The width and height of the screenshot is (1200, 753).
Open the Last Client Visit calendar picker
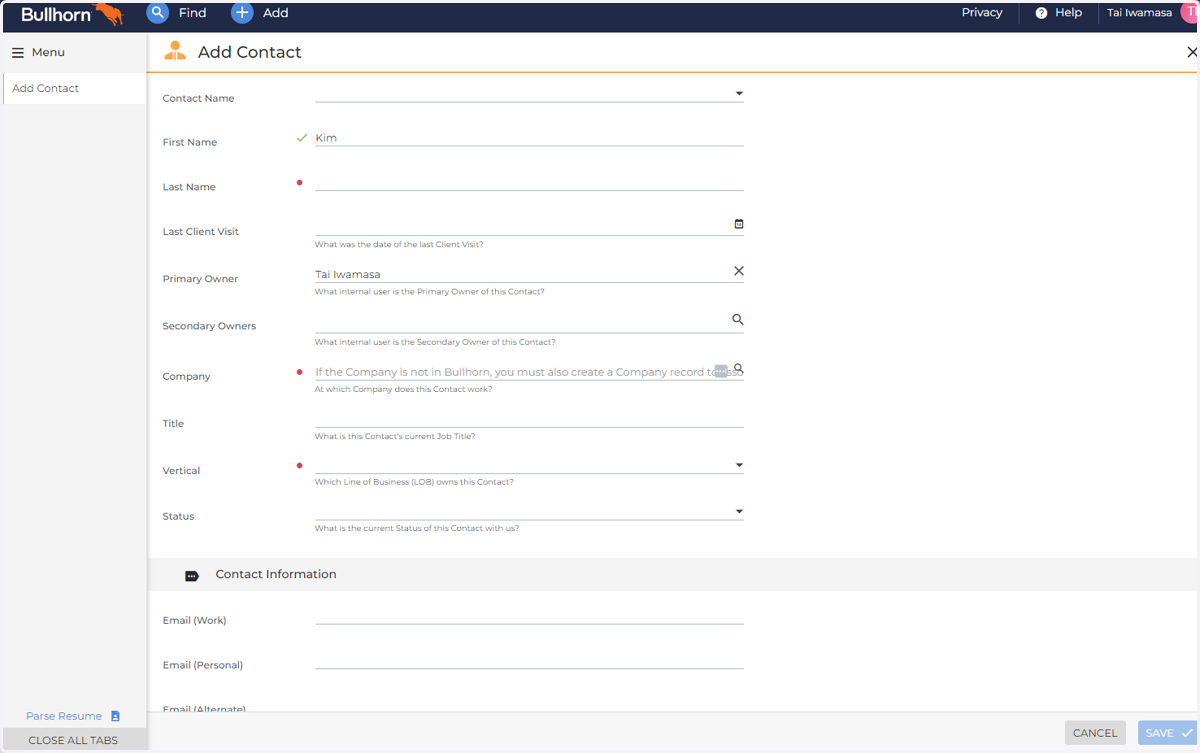click(x=739, y=224)
